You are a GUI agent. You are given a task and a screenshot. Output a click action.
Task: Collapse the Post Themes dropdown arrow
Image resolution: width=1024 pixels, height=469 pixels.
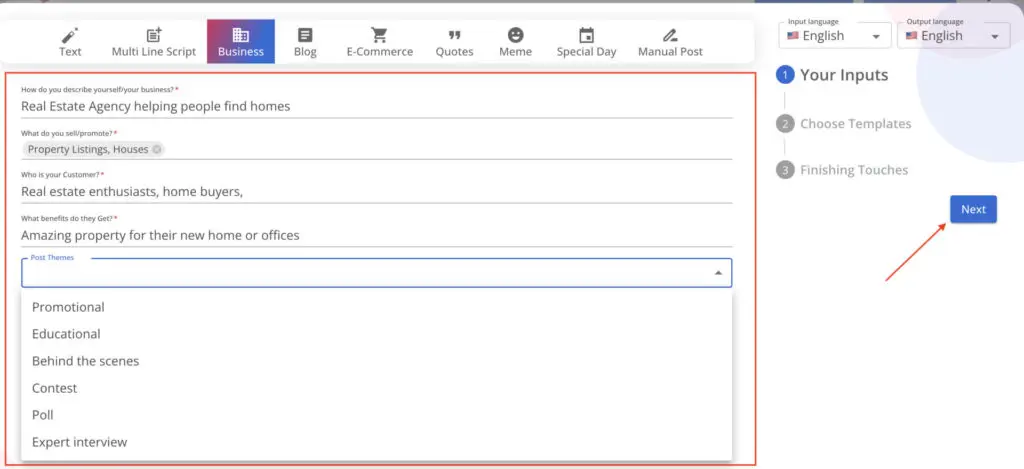pyautogui.click(x=718, y=273)
